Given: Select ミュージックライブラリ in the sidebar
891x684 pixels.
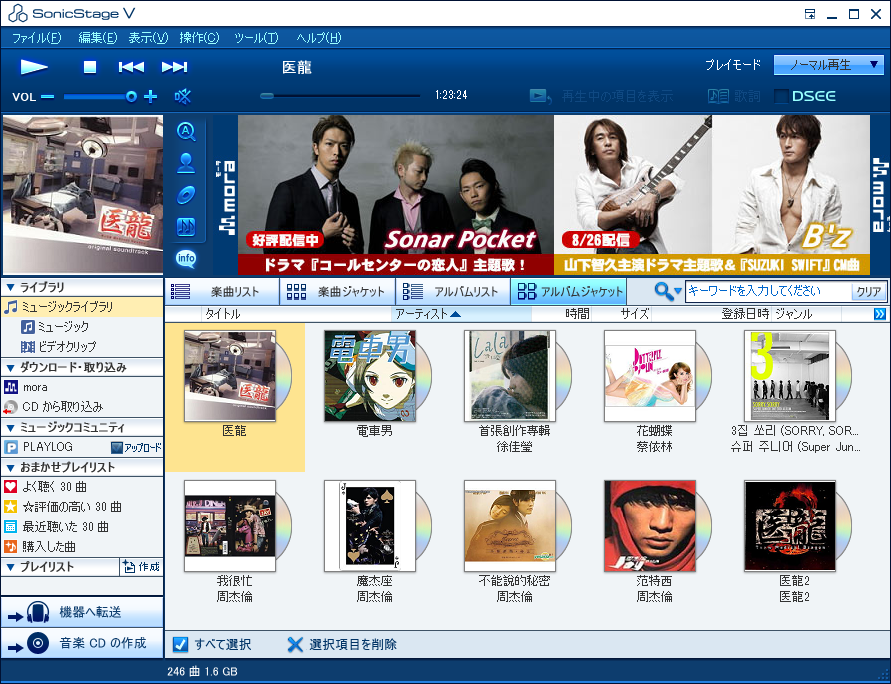Looking at the screenshot, I should 82,307.
